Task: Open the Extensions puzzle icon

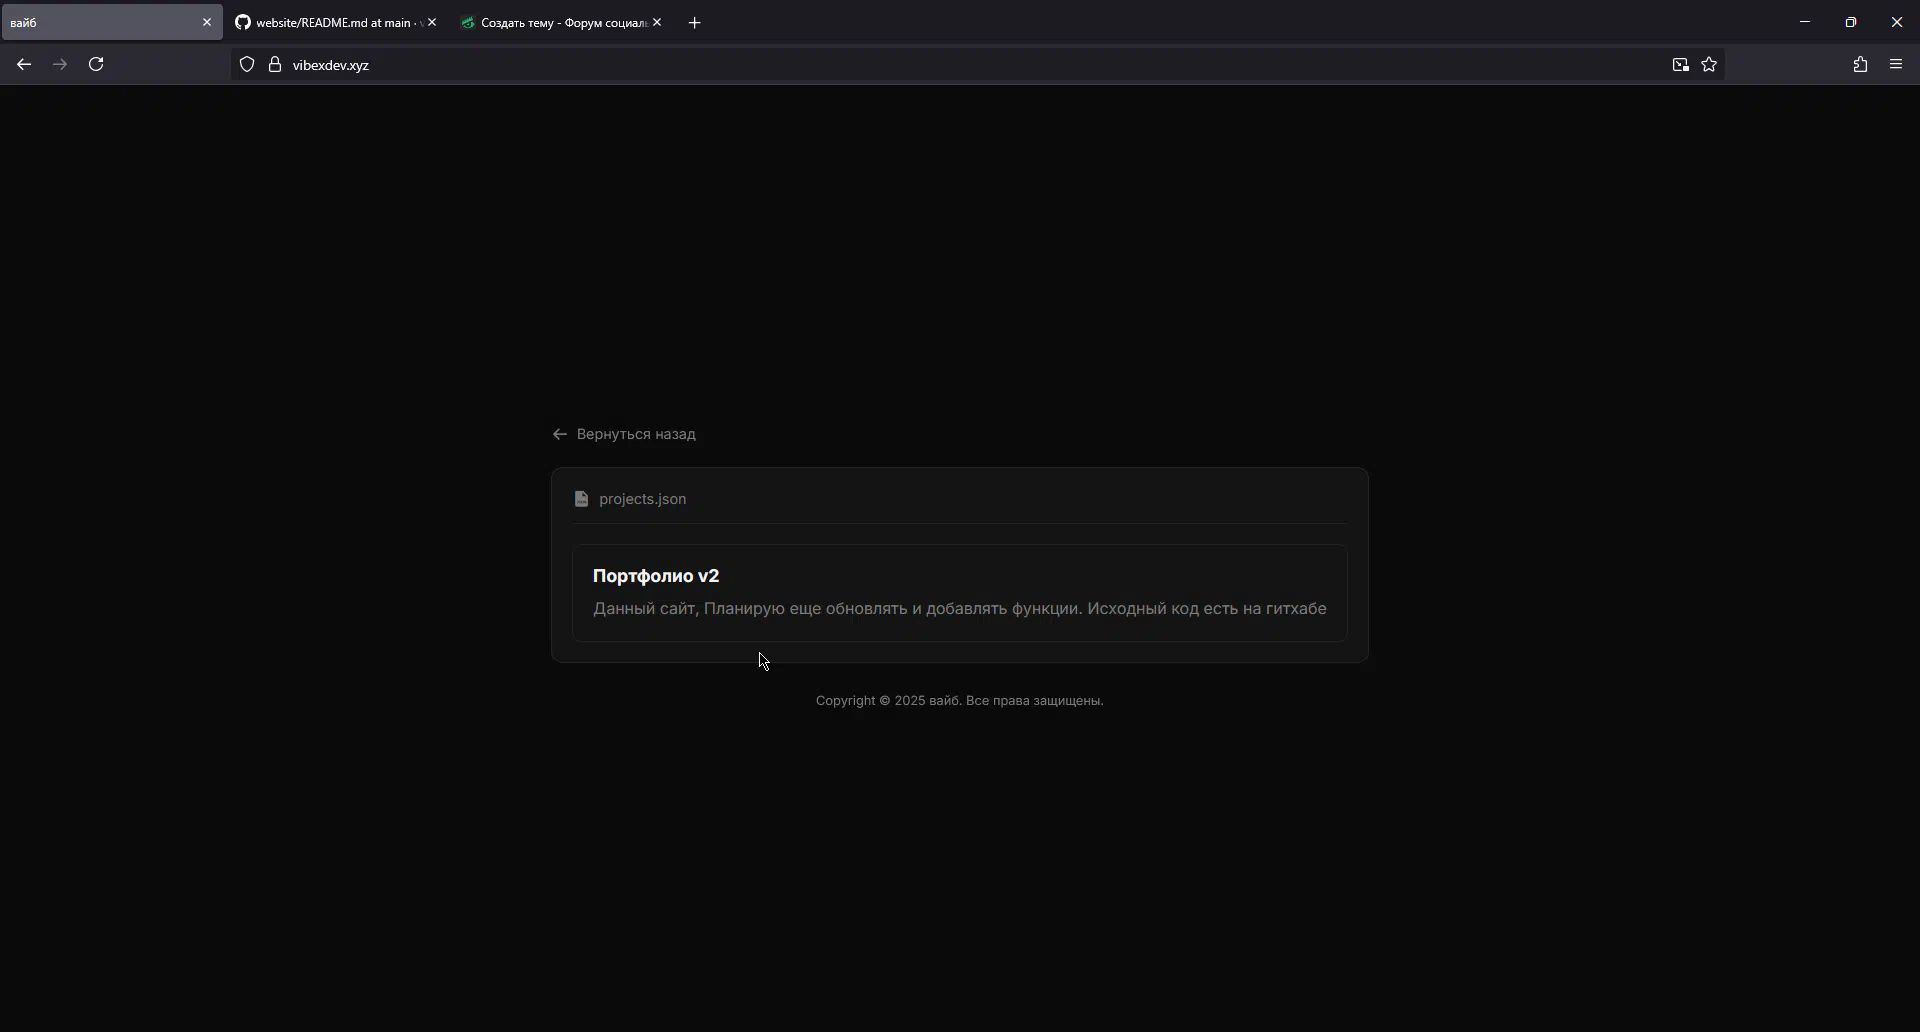Action: 1860,65
